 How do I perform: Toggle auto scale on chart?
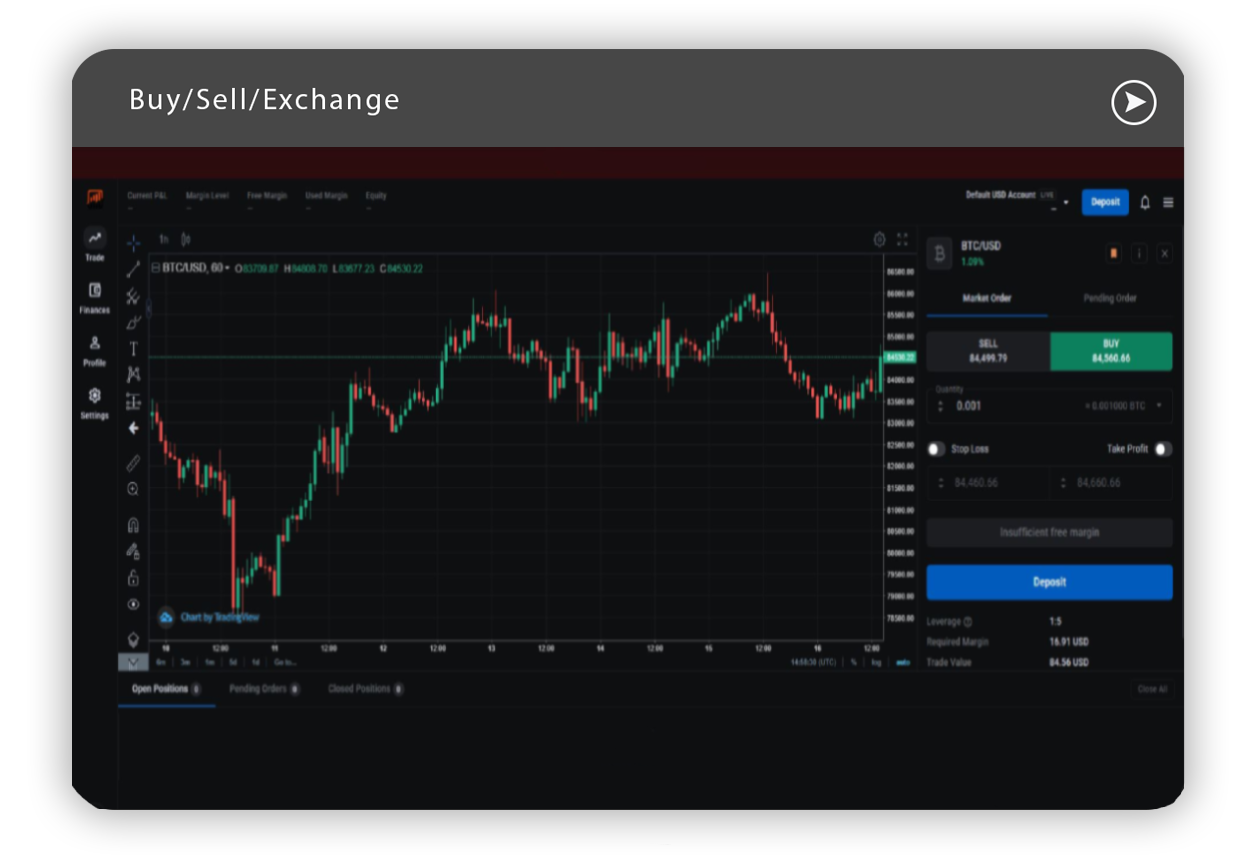point(902,662)
